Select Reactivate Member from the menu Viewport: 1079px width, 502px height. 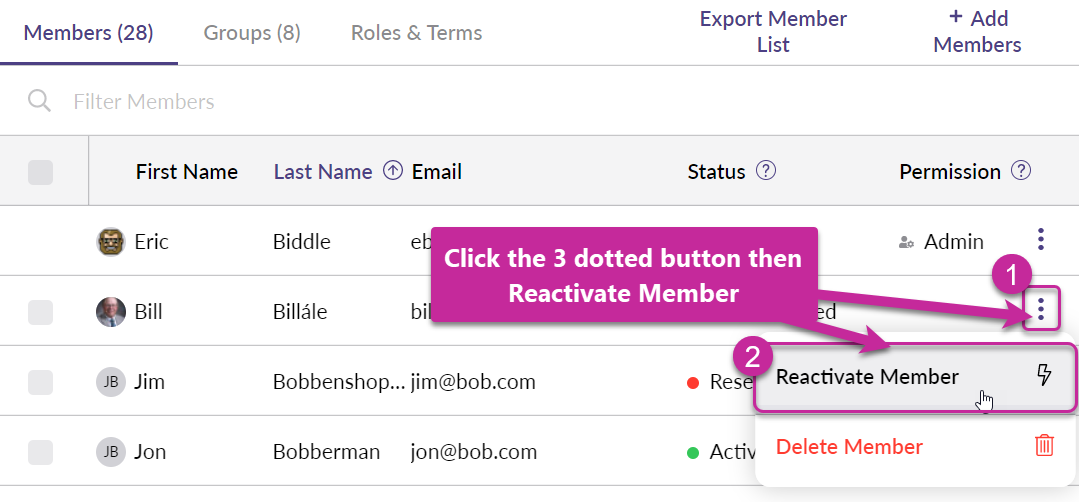pyautogui.click(x=915, y=377)
